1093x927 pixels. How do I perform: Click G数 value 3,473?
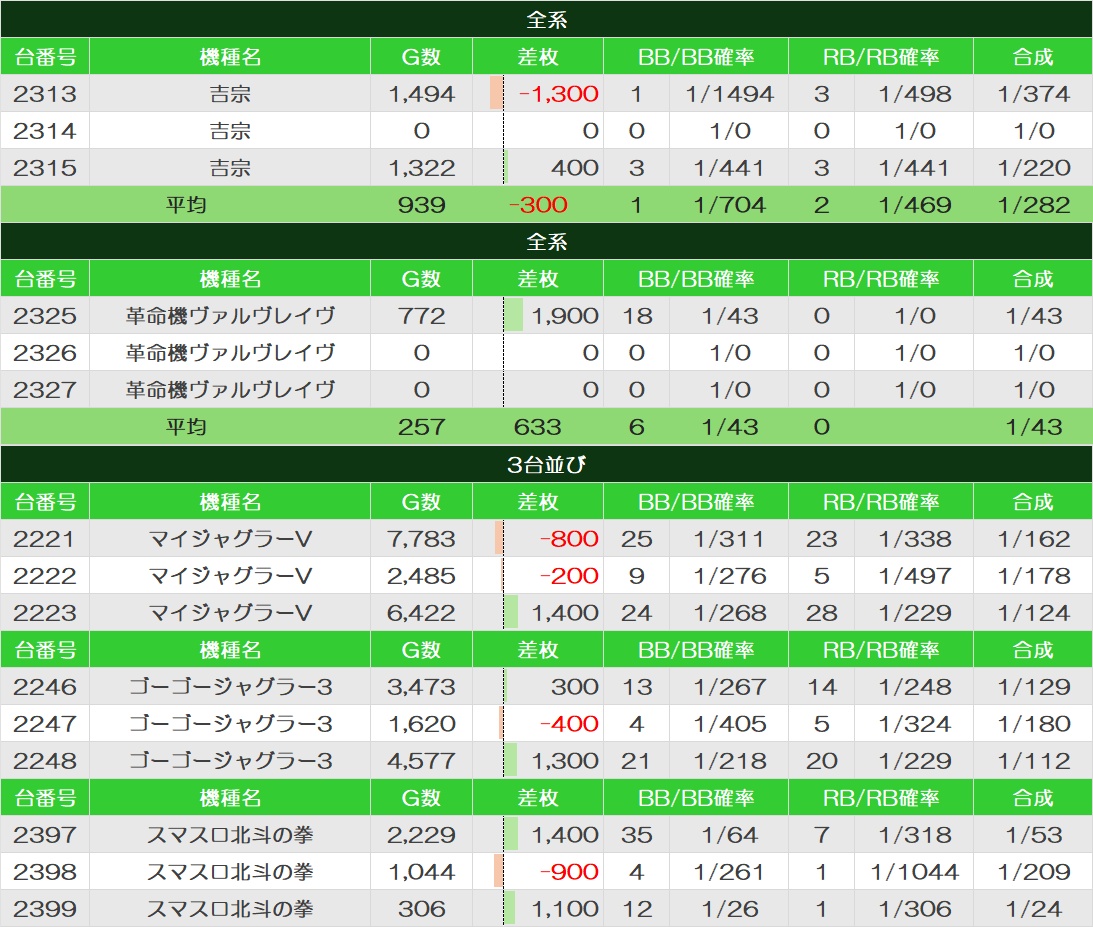click(422, 687)
